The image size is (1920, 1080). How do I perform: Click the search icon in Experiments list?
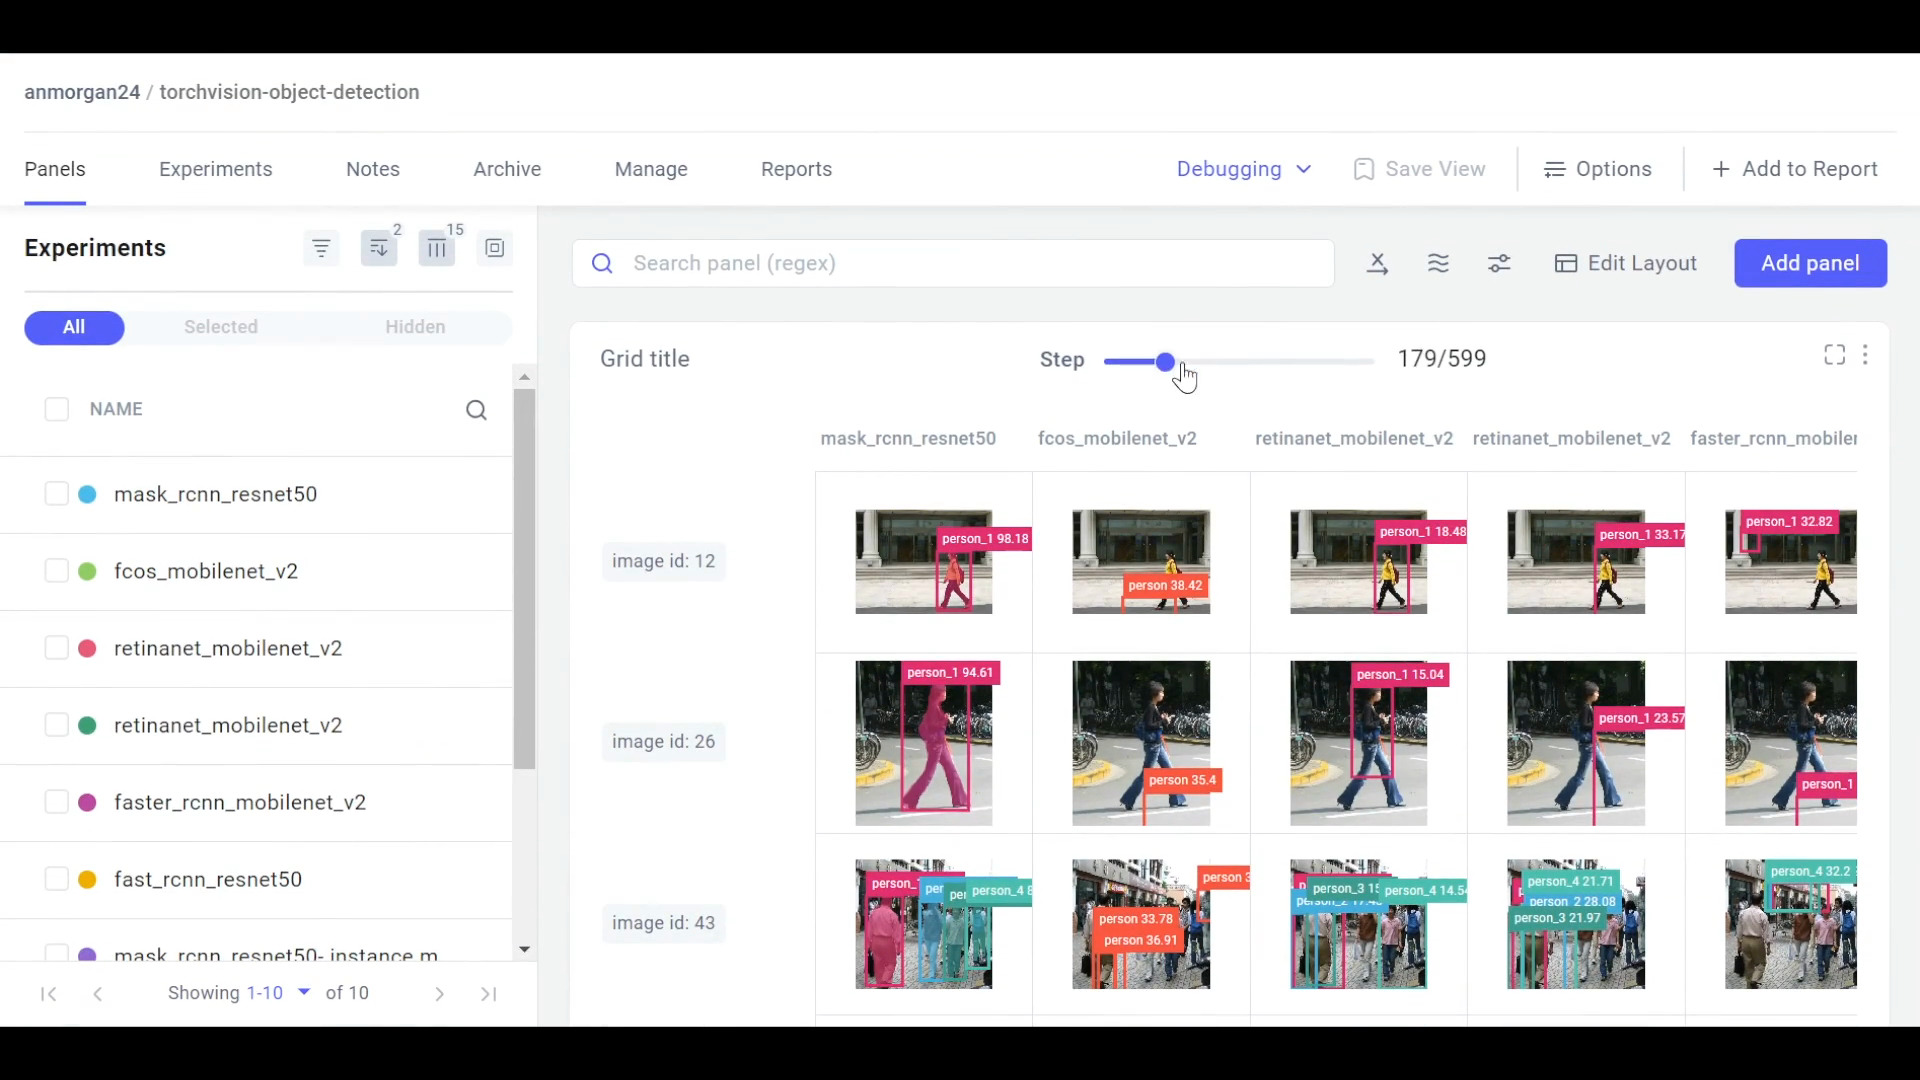coord(476,409)
